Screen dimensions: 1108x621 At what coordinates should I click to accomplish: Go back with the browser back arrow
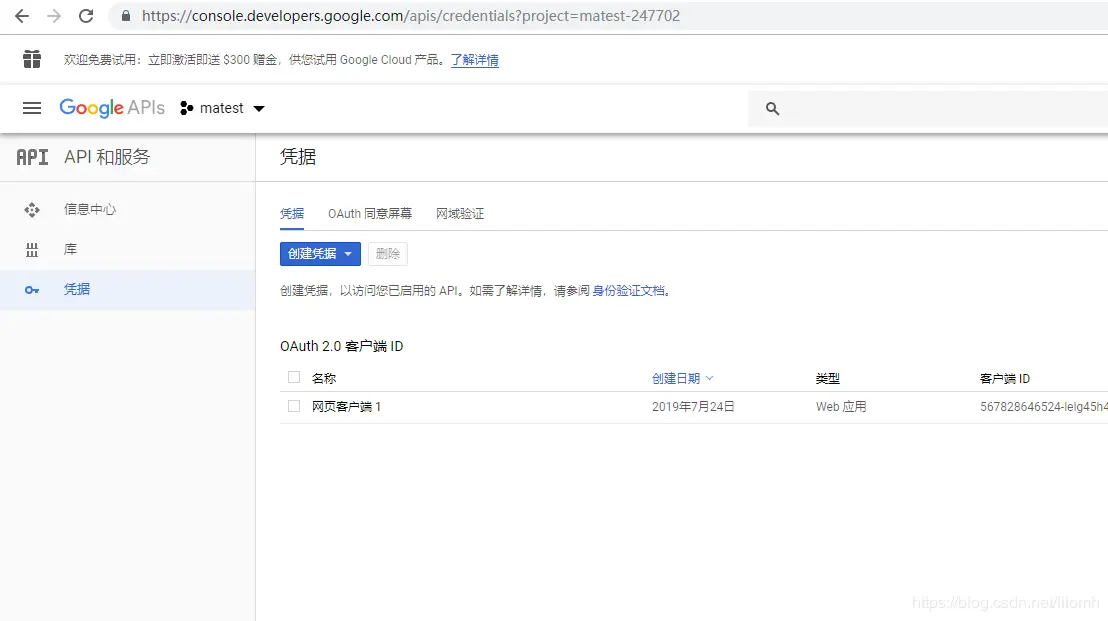point(22,16)
